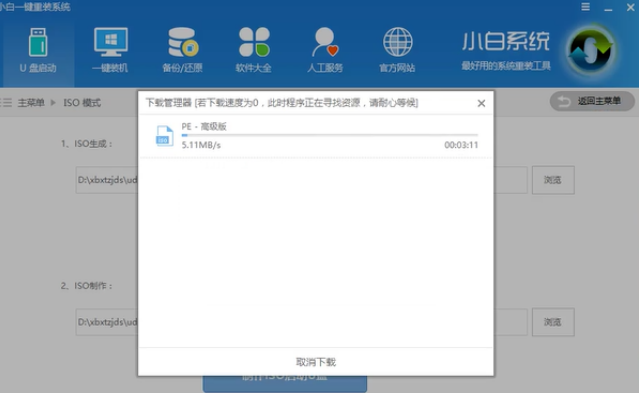Focus the ISO生成 path input field
Image resolution: width=639 pixels, height=393 pixels.
[302, 180]
